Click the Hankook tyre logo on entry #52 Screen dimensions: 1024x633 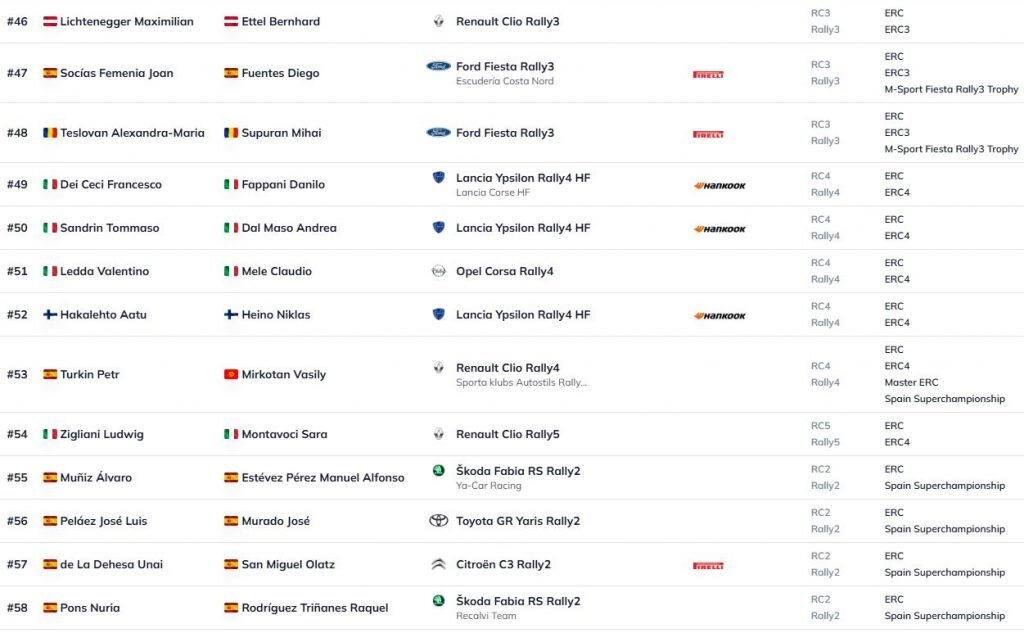pyautogui.click(x=720, y=315)
